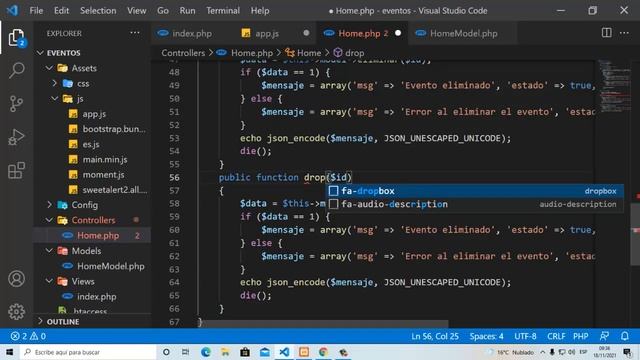Open HomeModel.php in explorer tree
Image resolution: width=640 pixels, height=360 pixels.
tap(110, 266)
